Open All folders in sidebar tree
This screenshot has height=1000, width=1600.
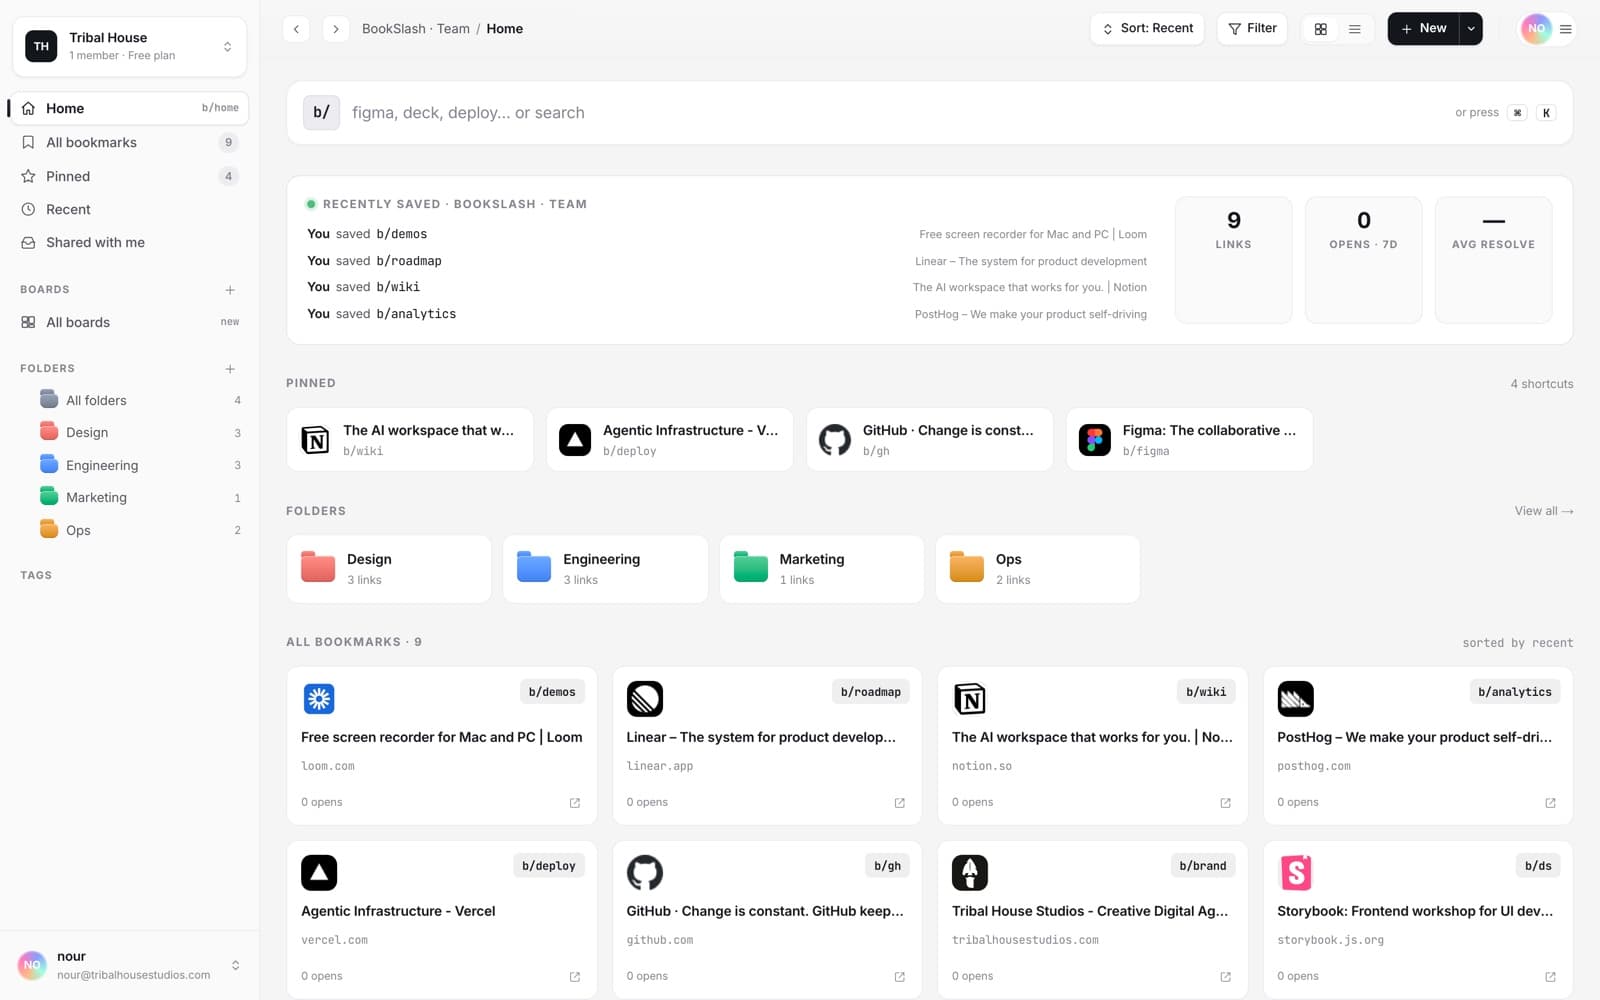click(138, 400)
